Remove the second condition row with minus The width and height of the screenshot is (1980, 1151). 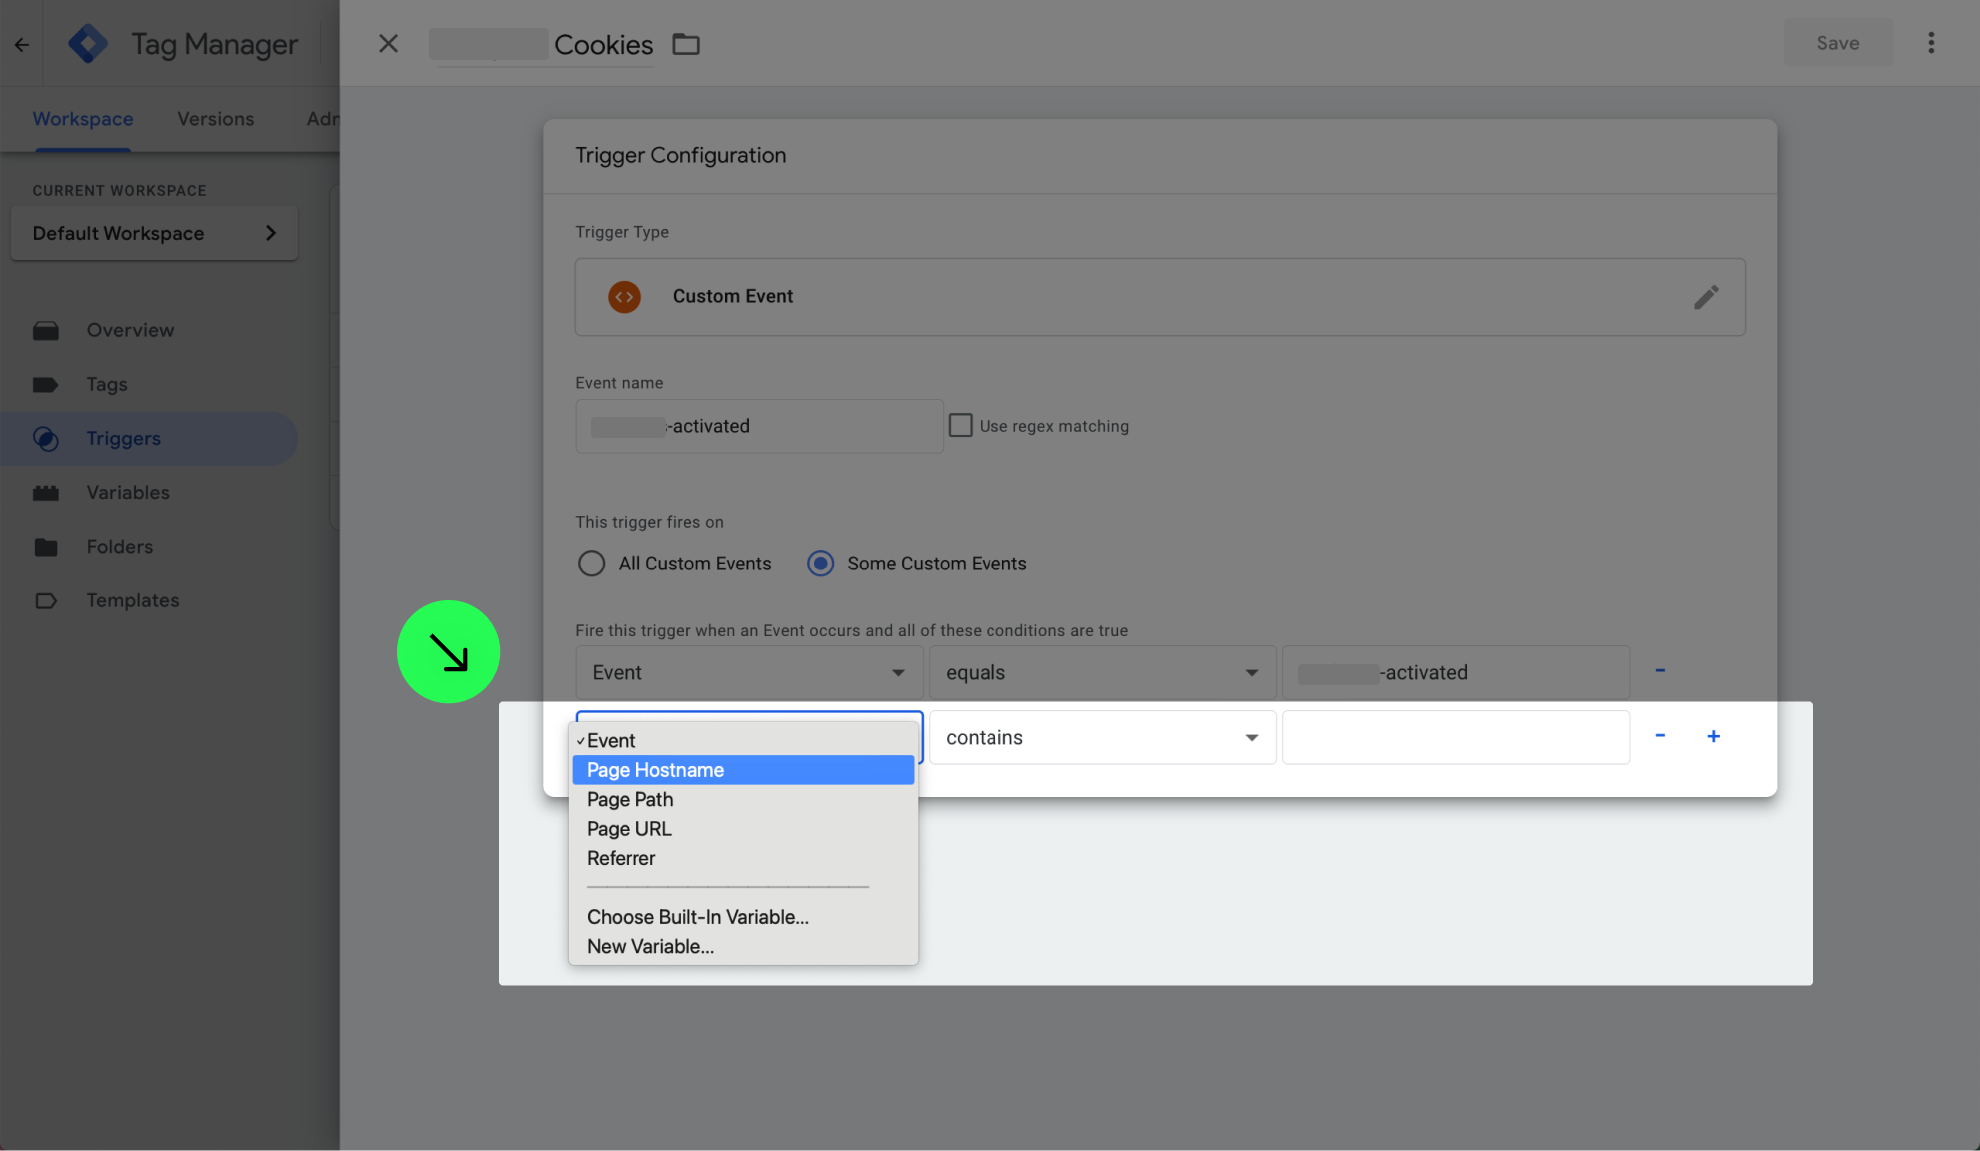coord(1660,736)
